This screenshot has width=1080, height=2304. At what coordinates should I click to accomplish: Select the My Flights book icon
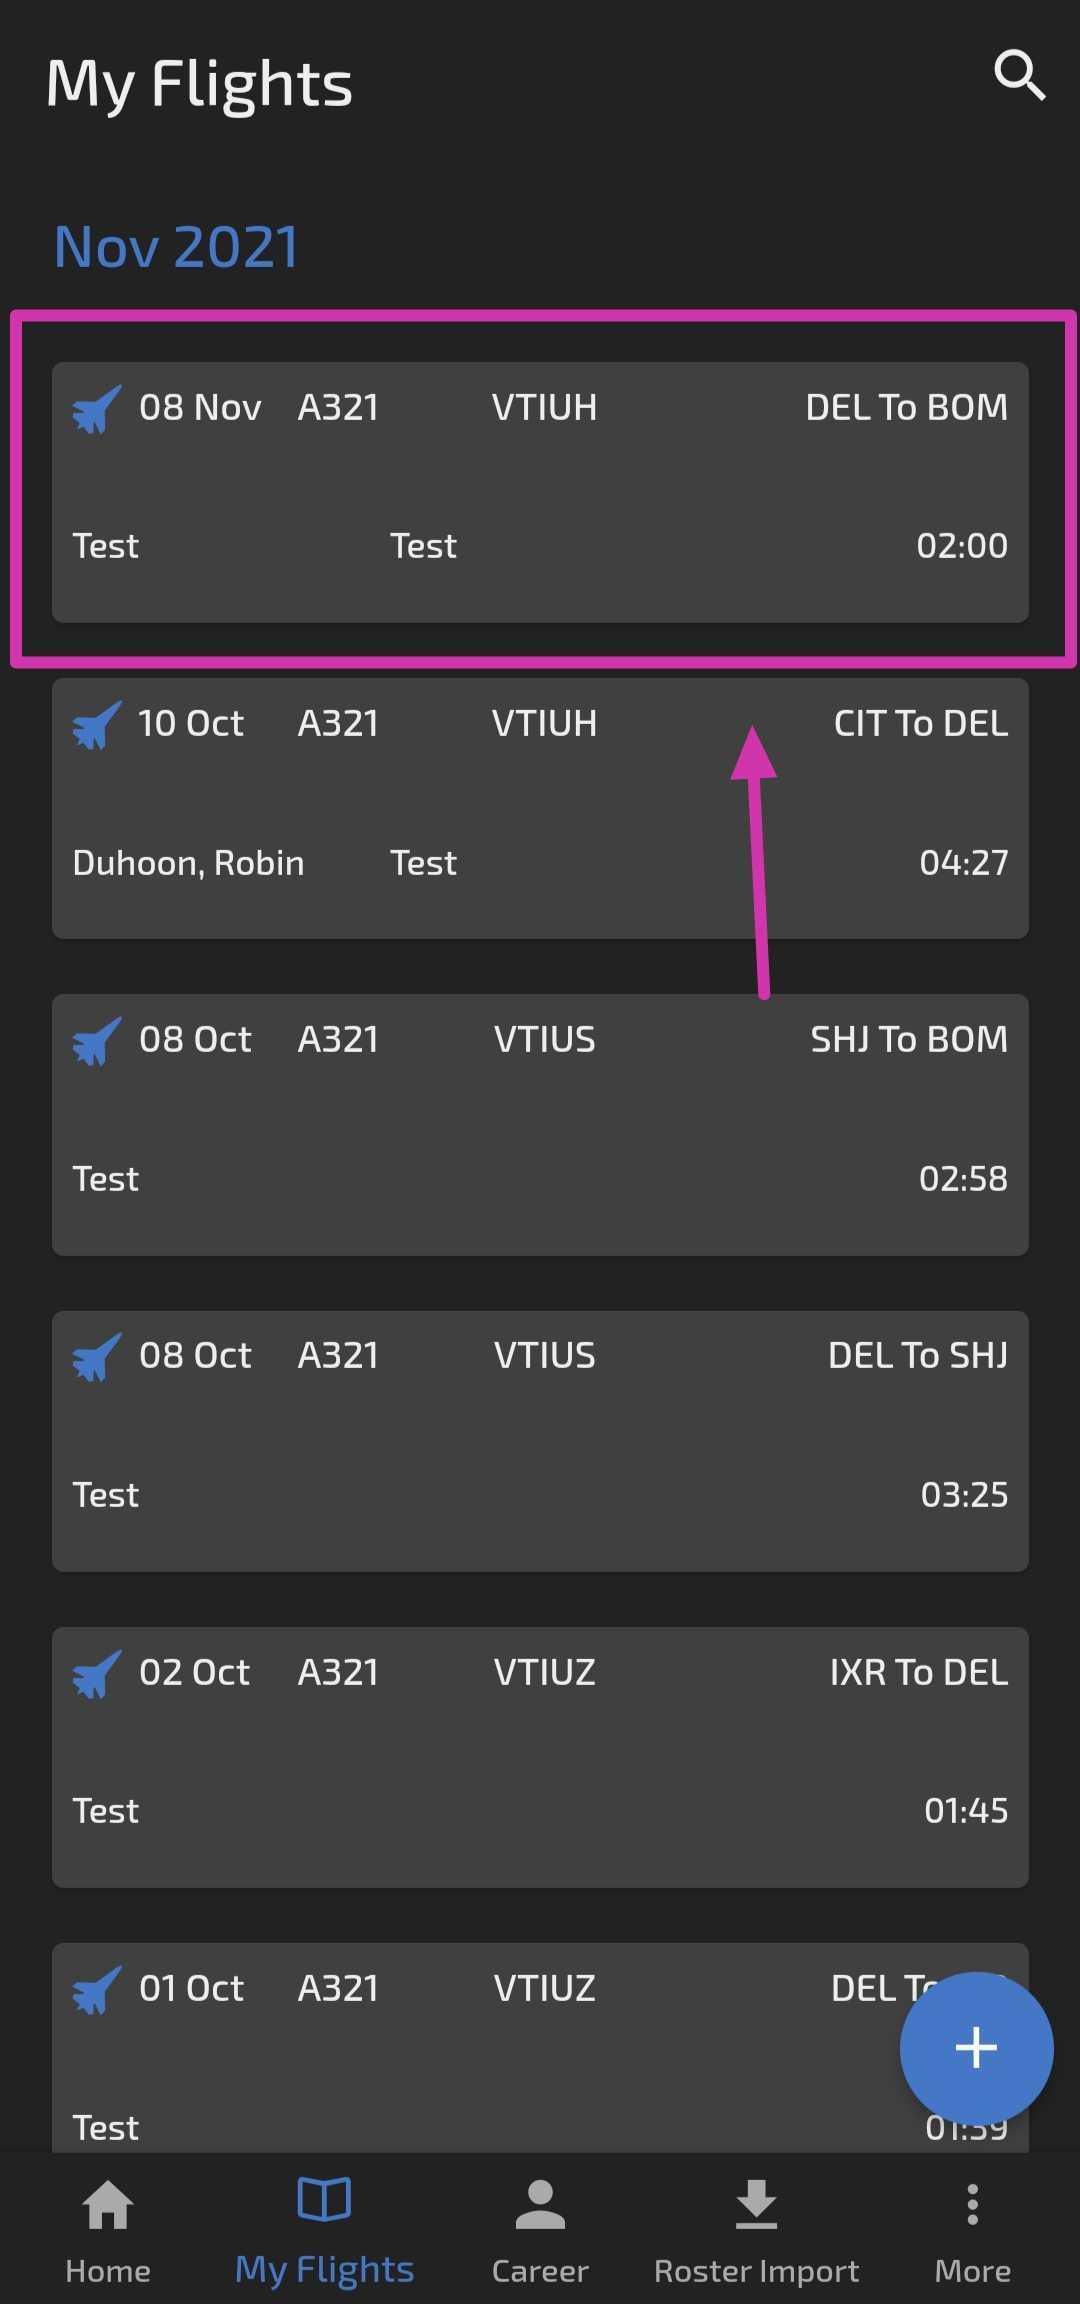click(324, 2199)
